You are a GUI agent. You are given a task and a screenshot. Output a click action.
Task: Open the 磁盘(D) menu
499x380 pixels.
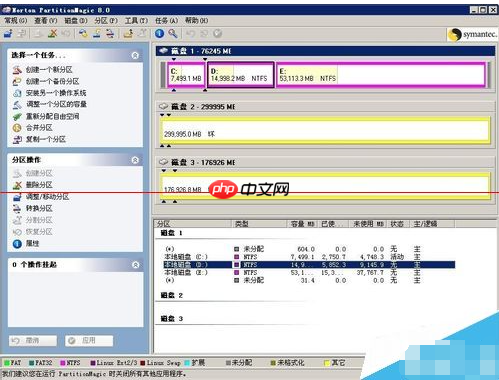pos(76,21)
